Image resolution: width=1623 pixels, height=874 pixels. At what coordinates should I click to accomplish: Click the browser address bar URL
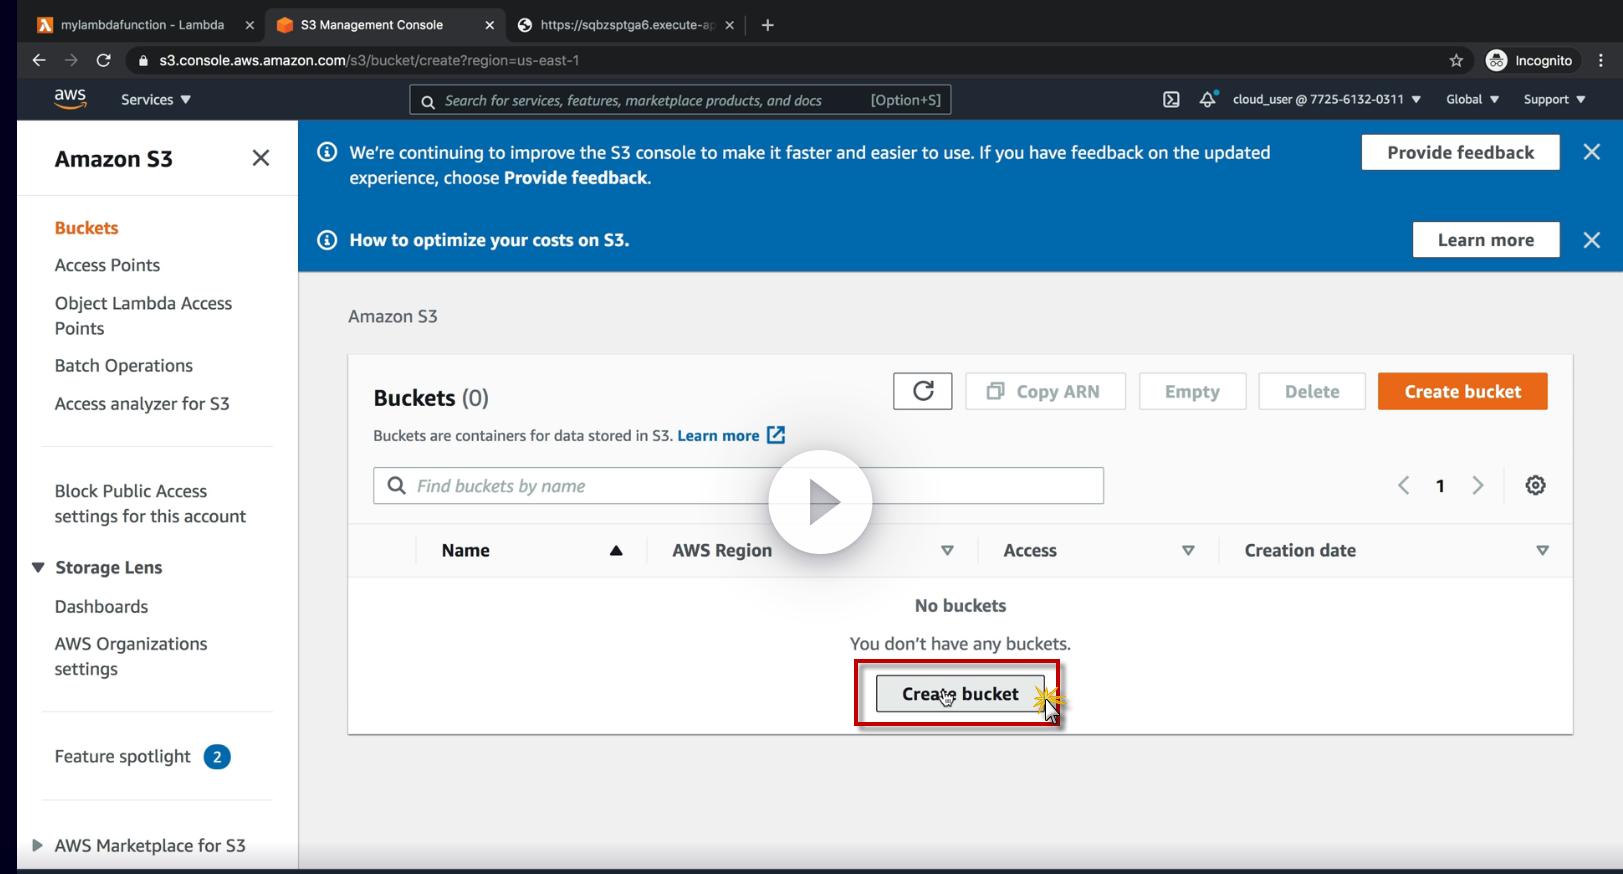coord(369,60)
